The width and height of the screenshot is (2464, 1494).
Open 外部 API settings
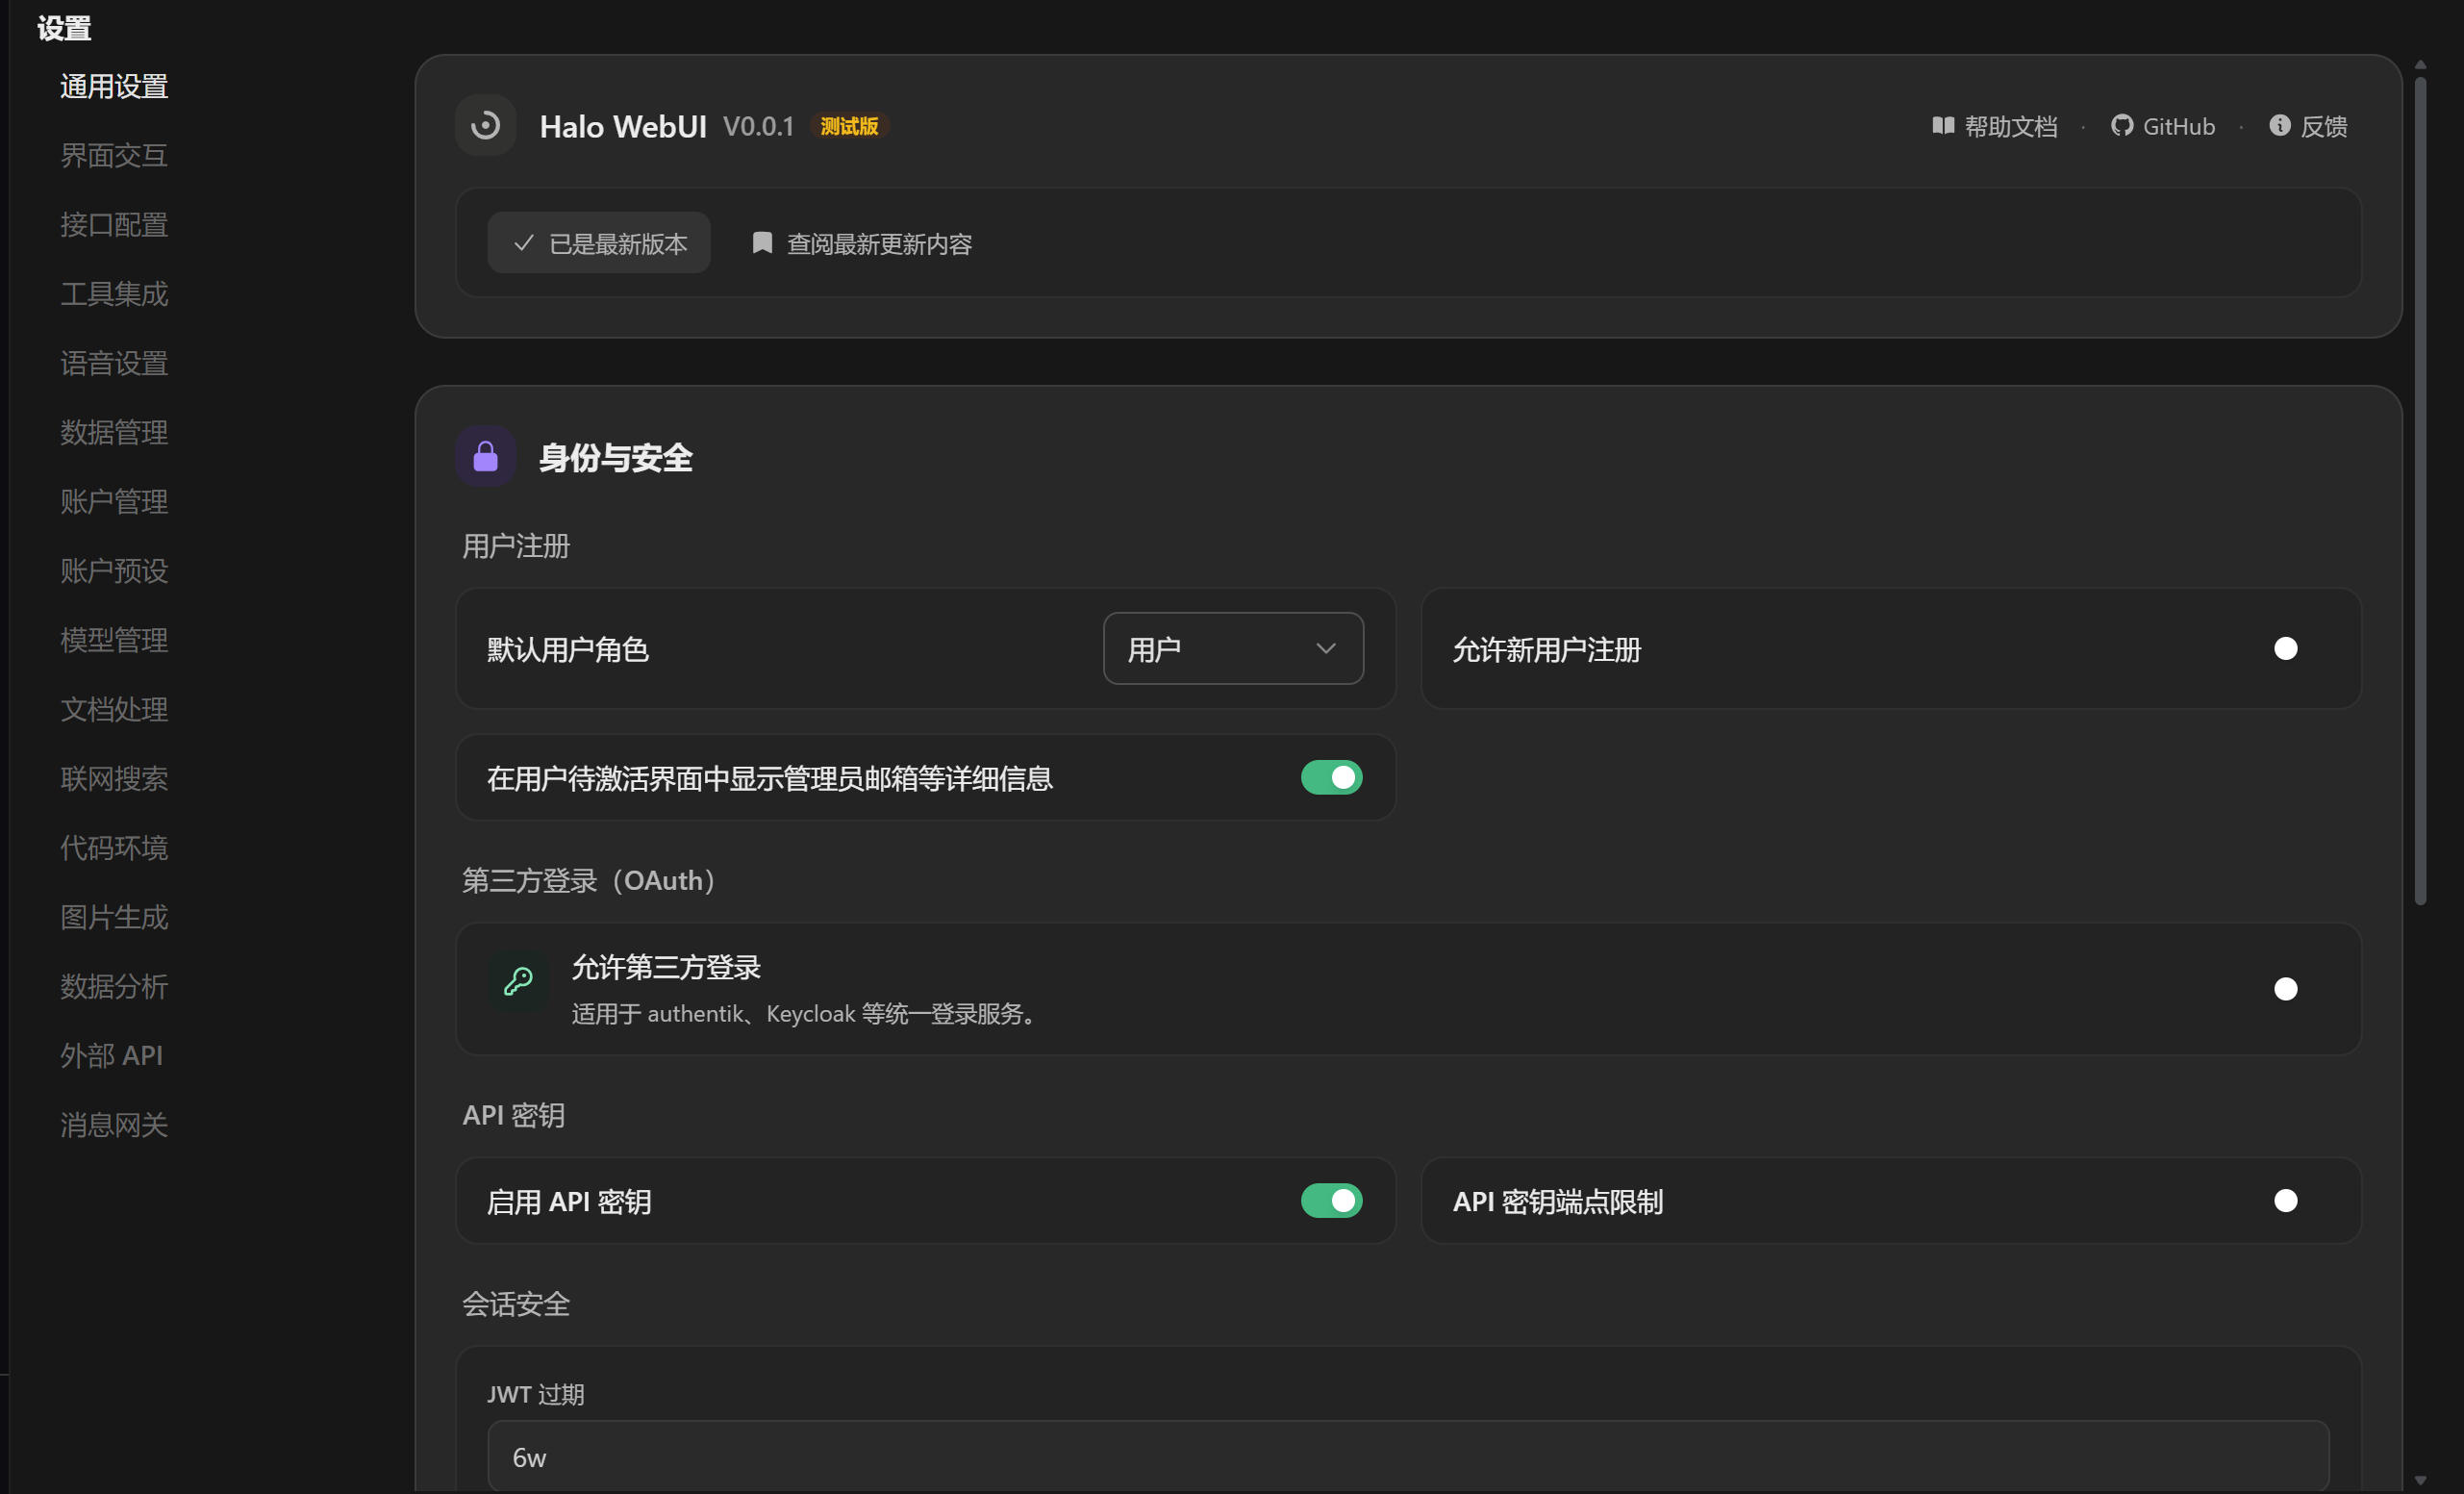111,1056
